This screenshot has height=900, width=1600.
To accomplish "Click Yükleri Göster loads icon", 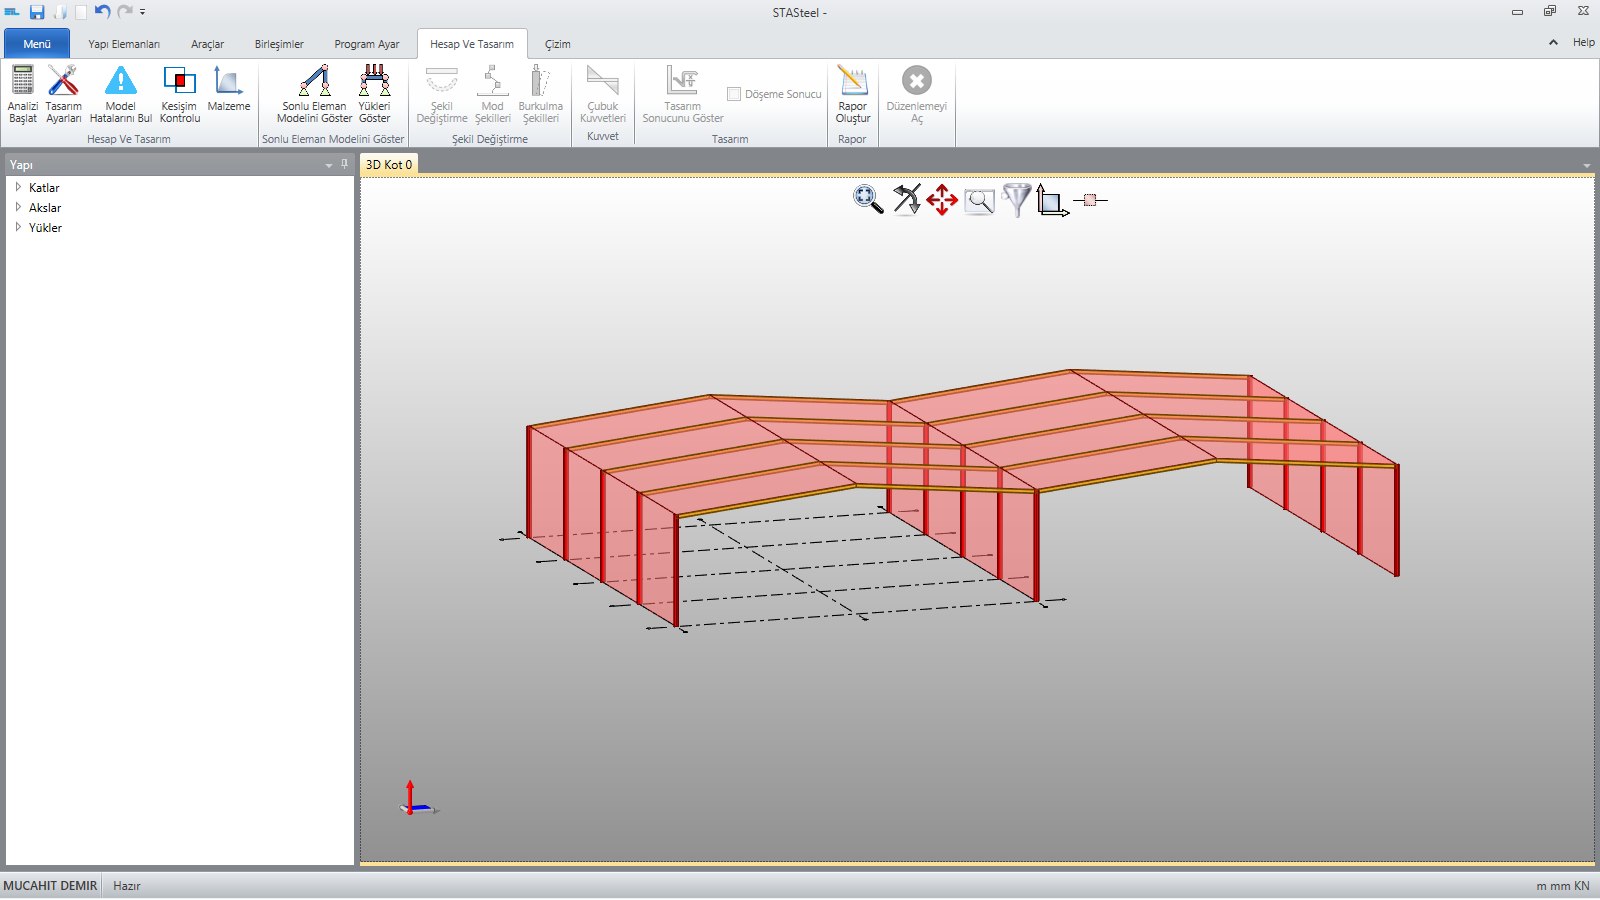I will tap(375, 93).
